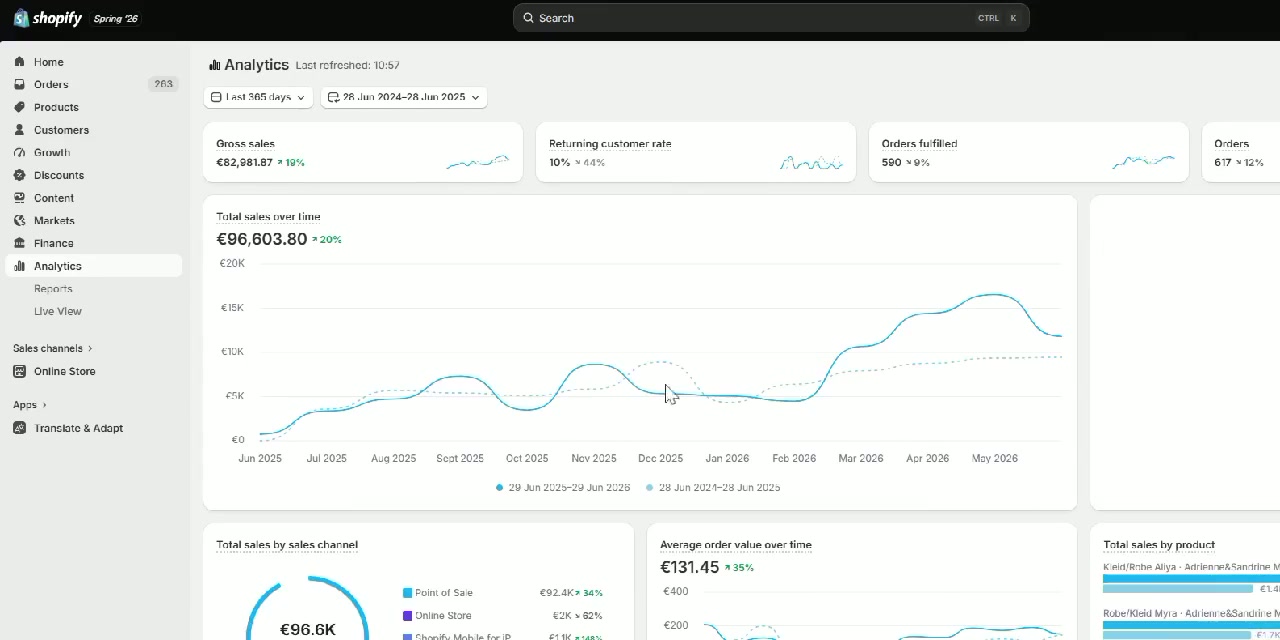
Task: Click the Translate & Adapt app icon
Action: (19, 428)
